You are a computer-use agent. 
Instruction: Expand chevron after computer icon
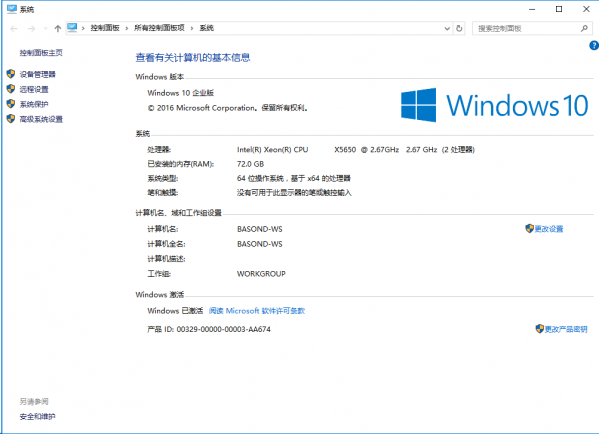click(x=83, y=28)
